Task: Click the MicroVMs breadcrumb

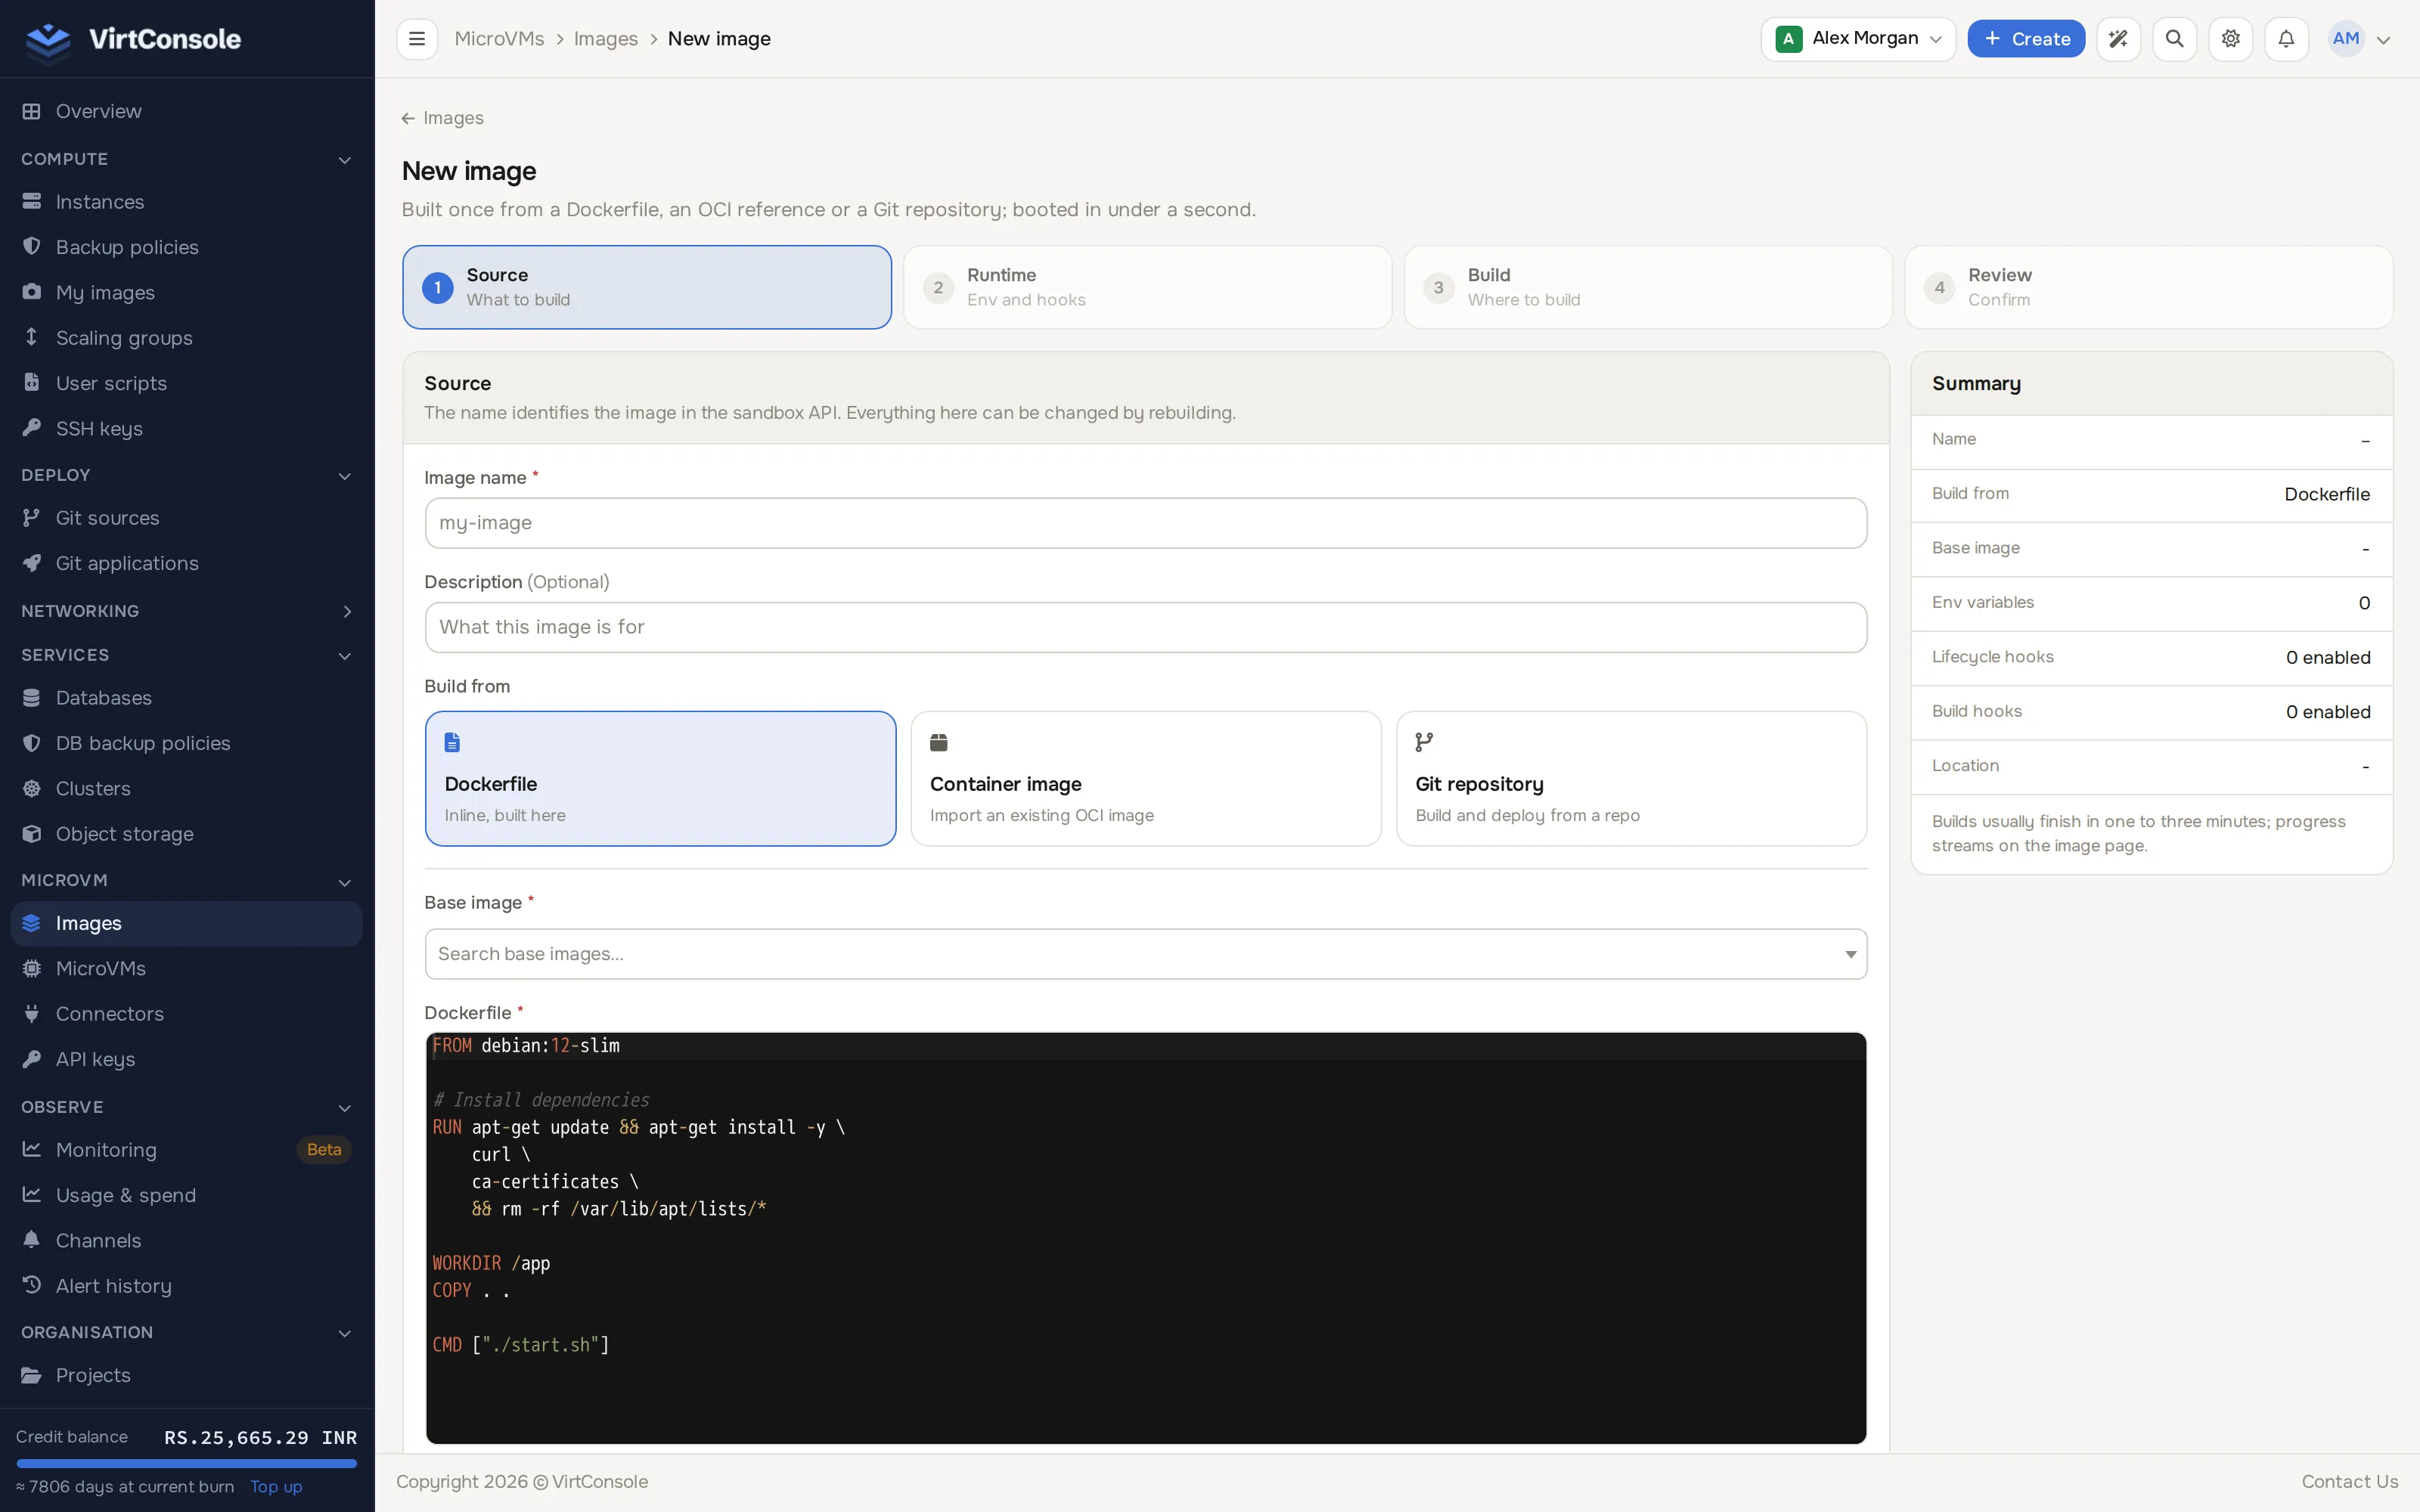Action: pyautogui.click(x=499, y=39)
